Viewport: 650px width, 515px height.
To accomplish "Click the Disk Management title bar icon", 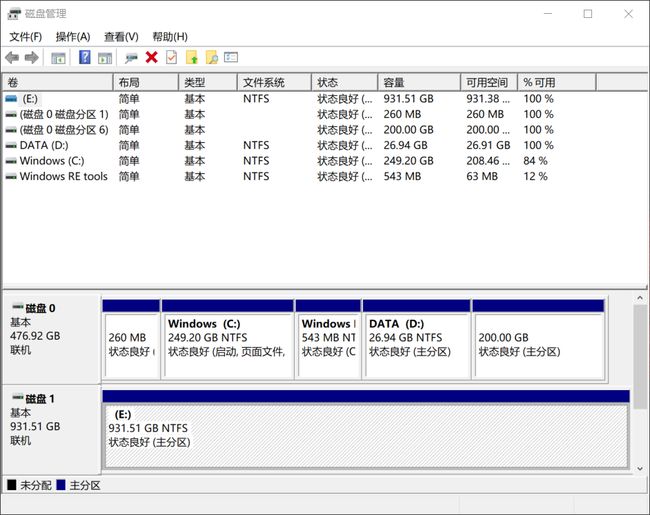I will [14, 14].
